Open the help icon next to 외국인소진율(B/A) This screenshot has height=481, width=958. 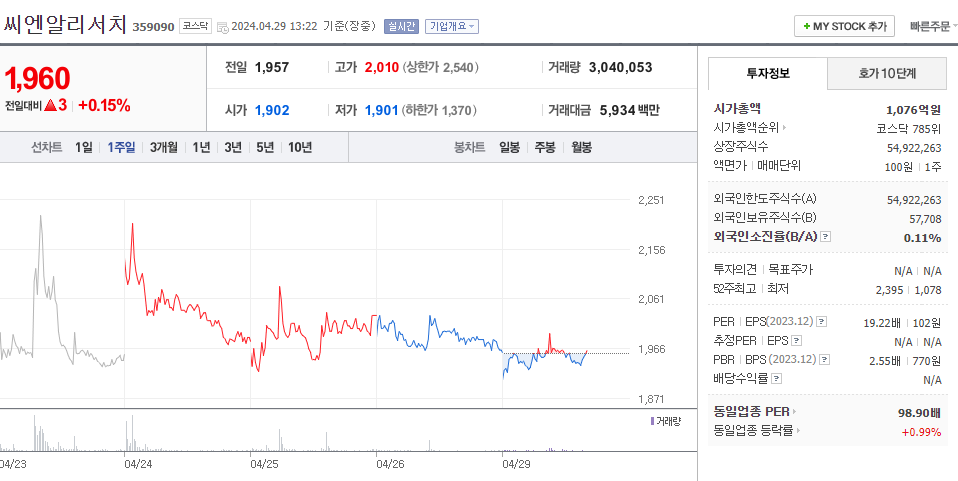point(825,237)
